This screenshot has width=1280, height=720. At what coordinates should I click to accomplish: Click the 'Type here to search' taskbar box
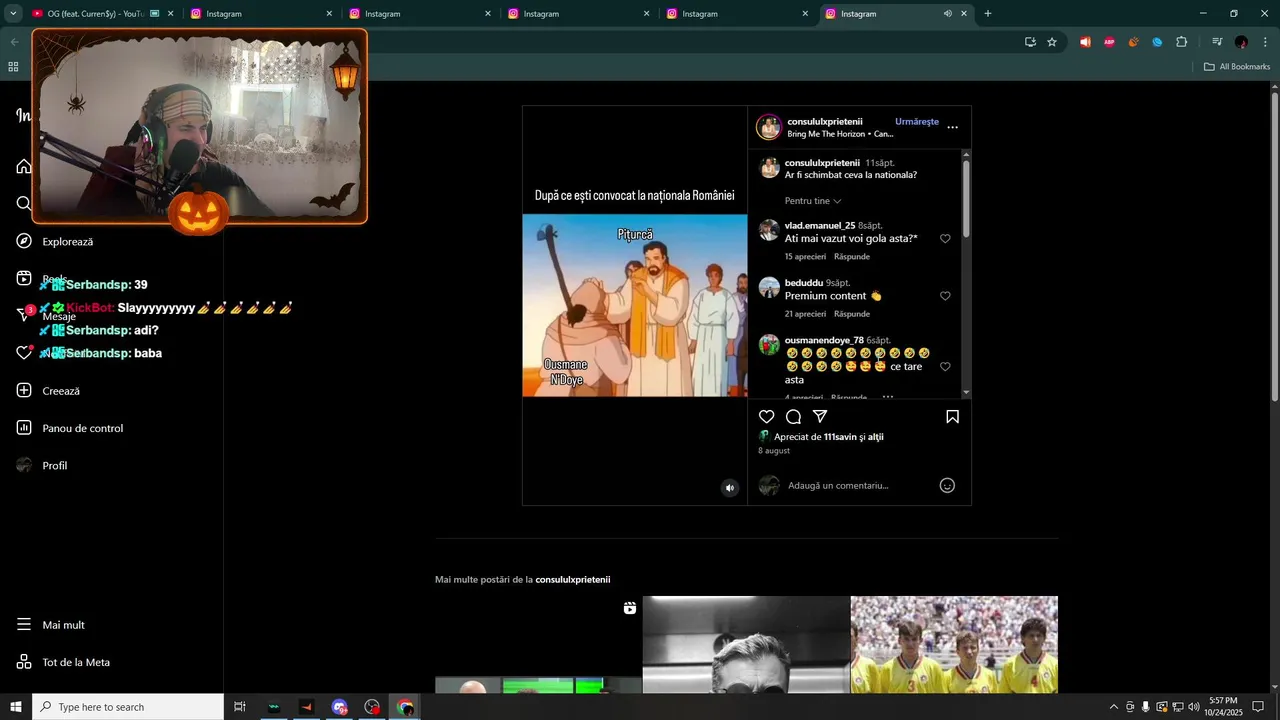[x=128, y=707]
